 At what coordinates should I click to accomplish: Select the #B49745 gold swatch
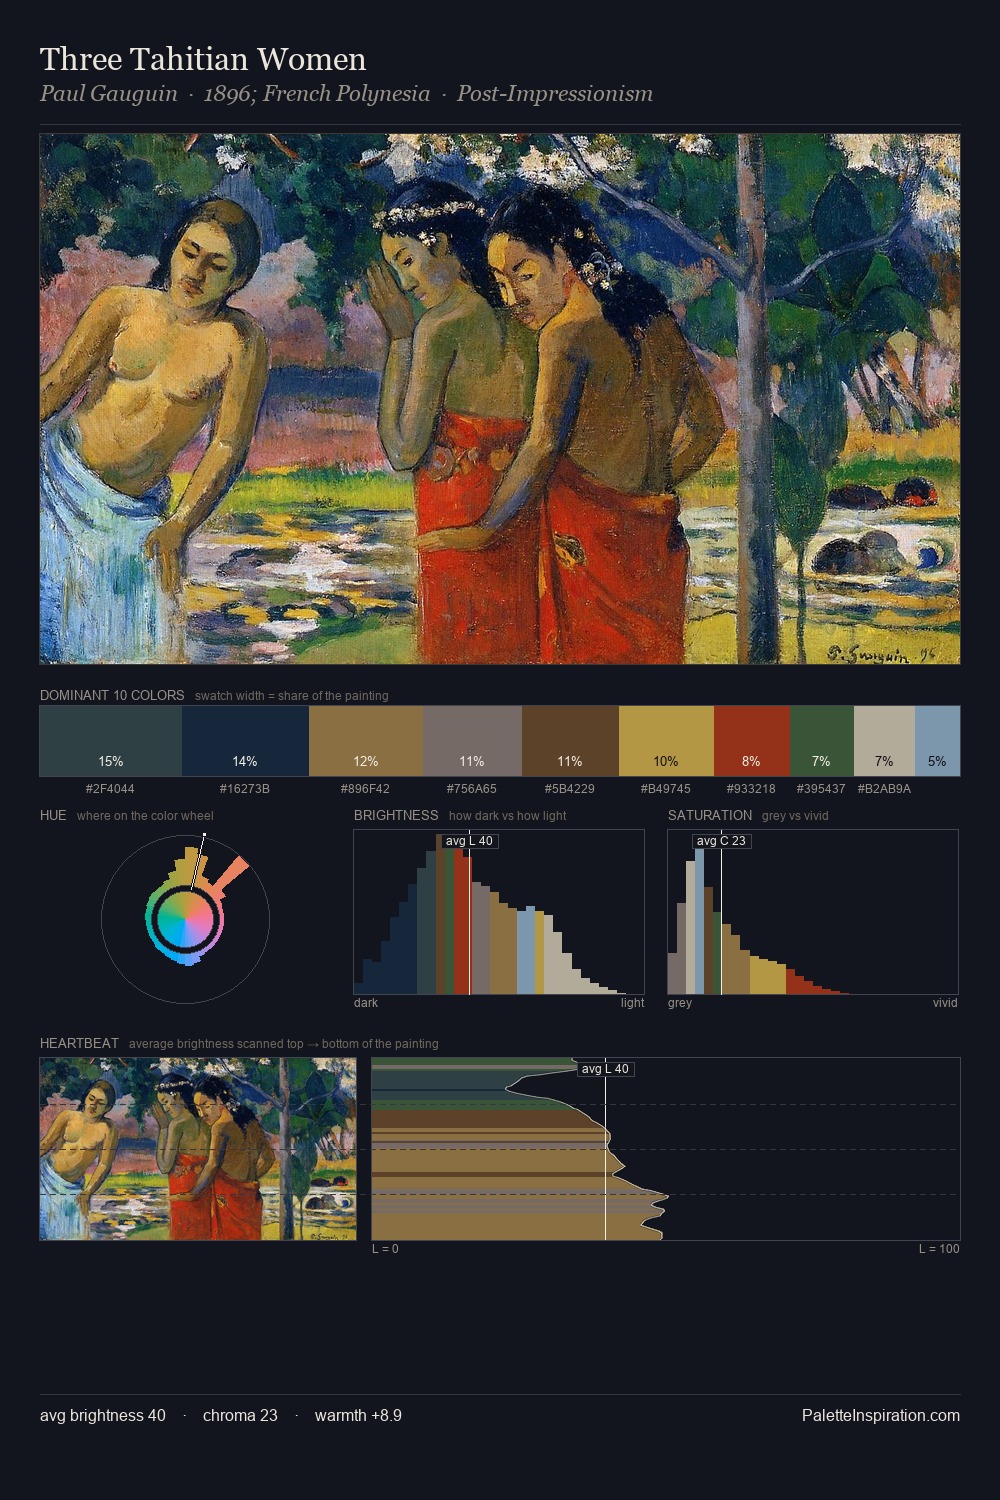(666, 741)
